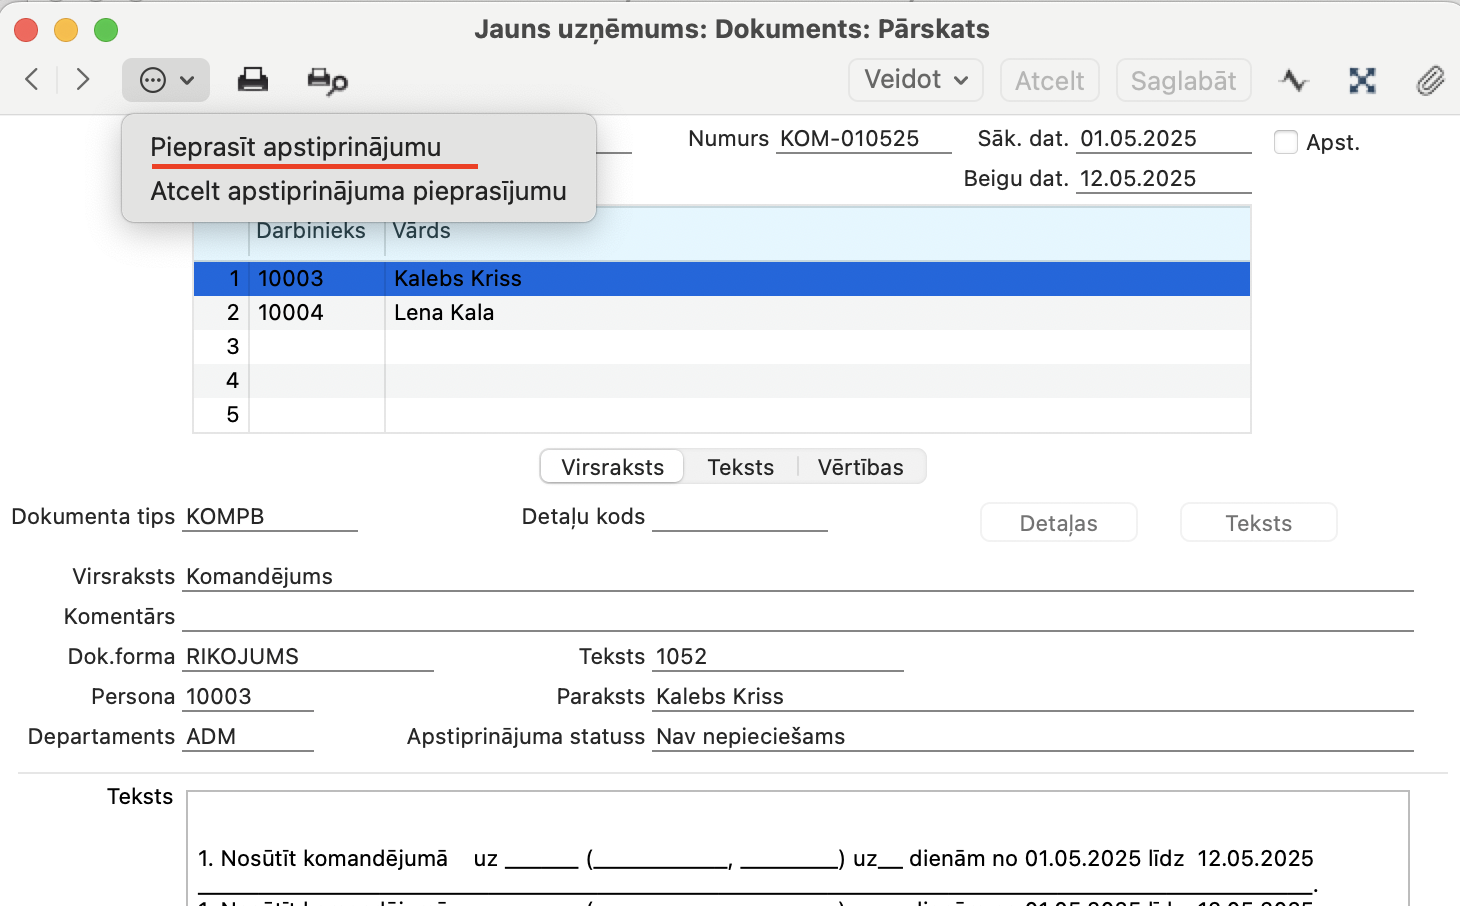Image resolution: width=1460 pixels, height=906 pixels.
Task: Switch to the Vērtības tab
Action: (860, 467)
